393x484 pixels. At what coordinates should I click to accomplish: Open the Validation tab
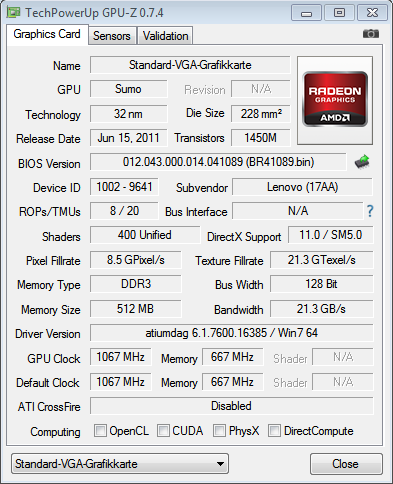[x=165, y=36]
